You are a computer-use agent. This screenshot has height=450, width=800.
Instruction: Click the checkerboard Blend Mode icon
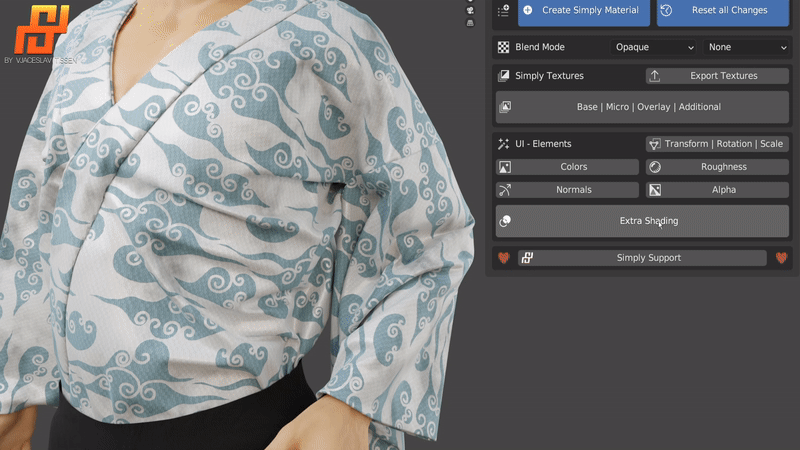click(504, 47)
